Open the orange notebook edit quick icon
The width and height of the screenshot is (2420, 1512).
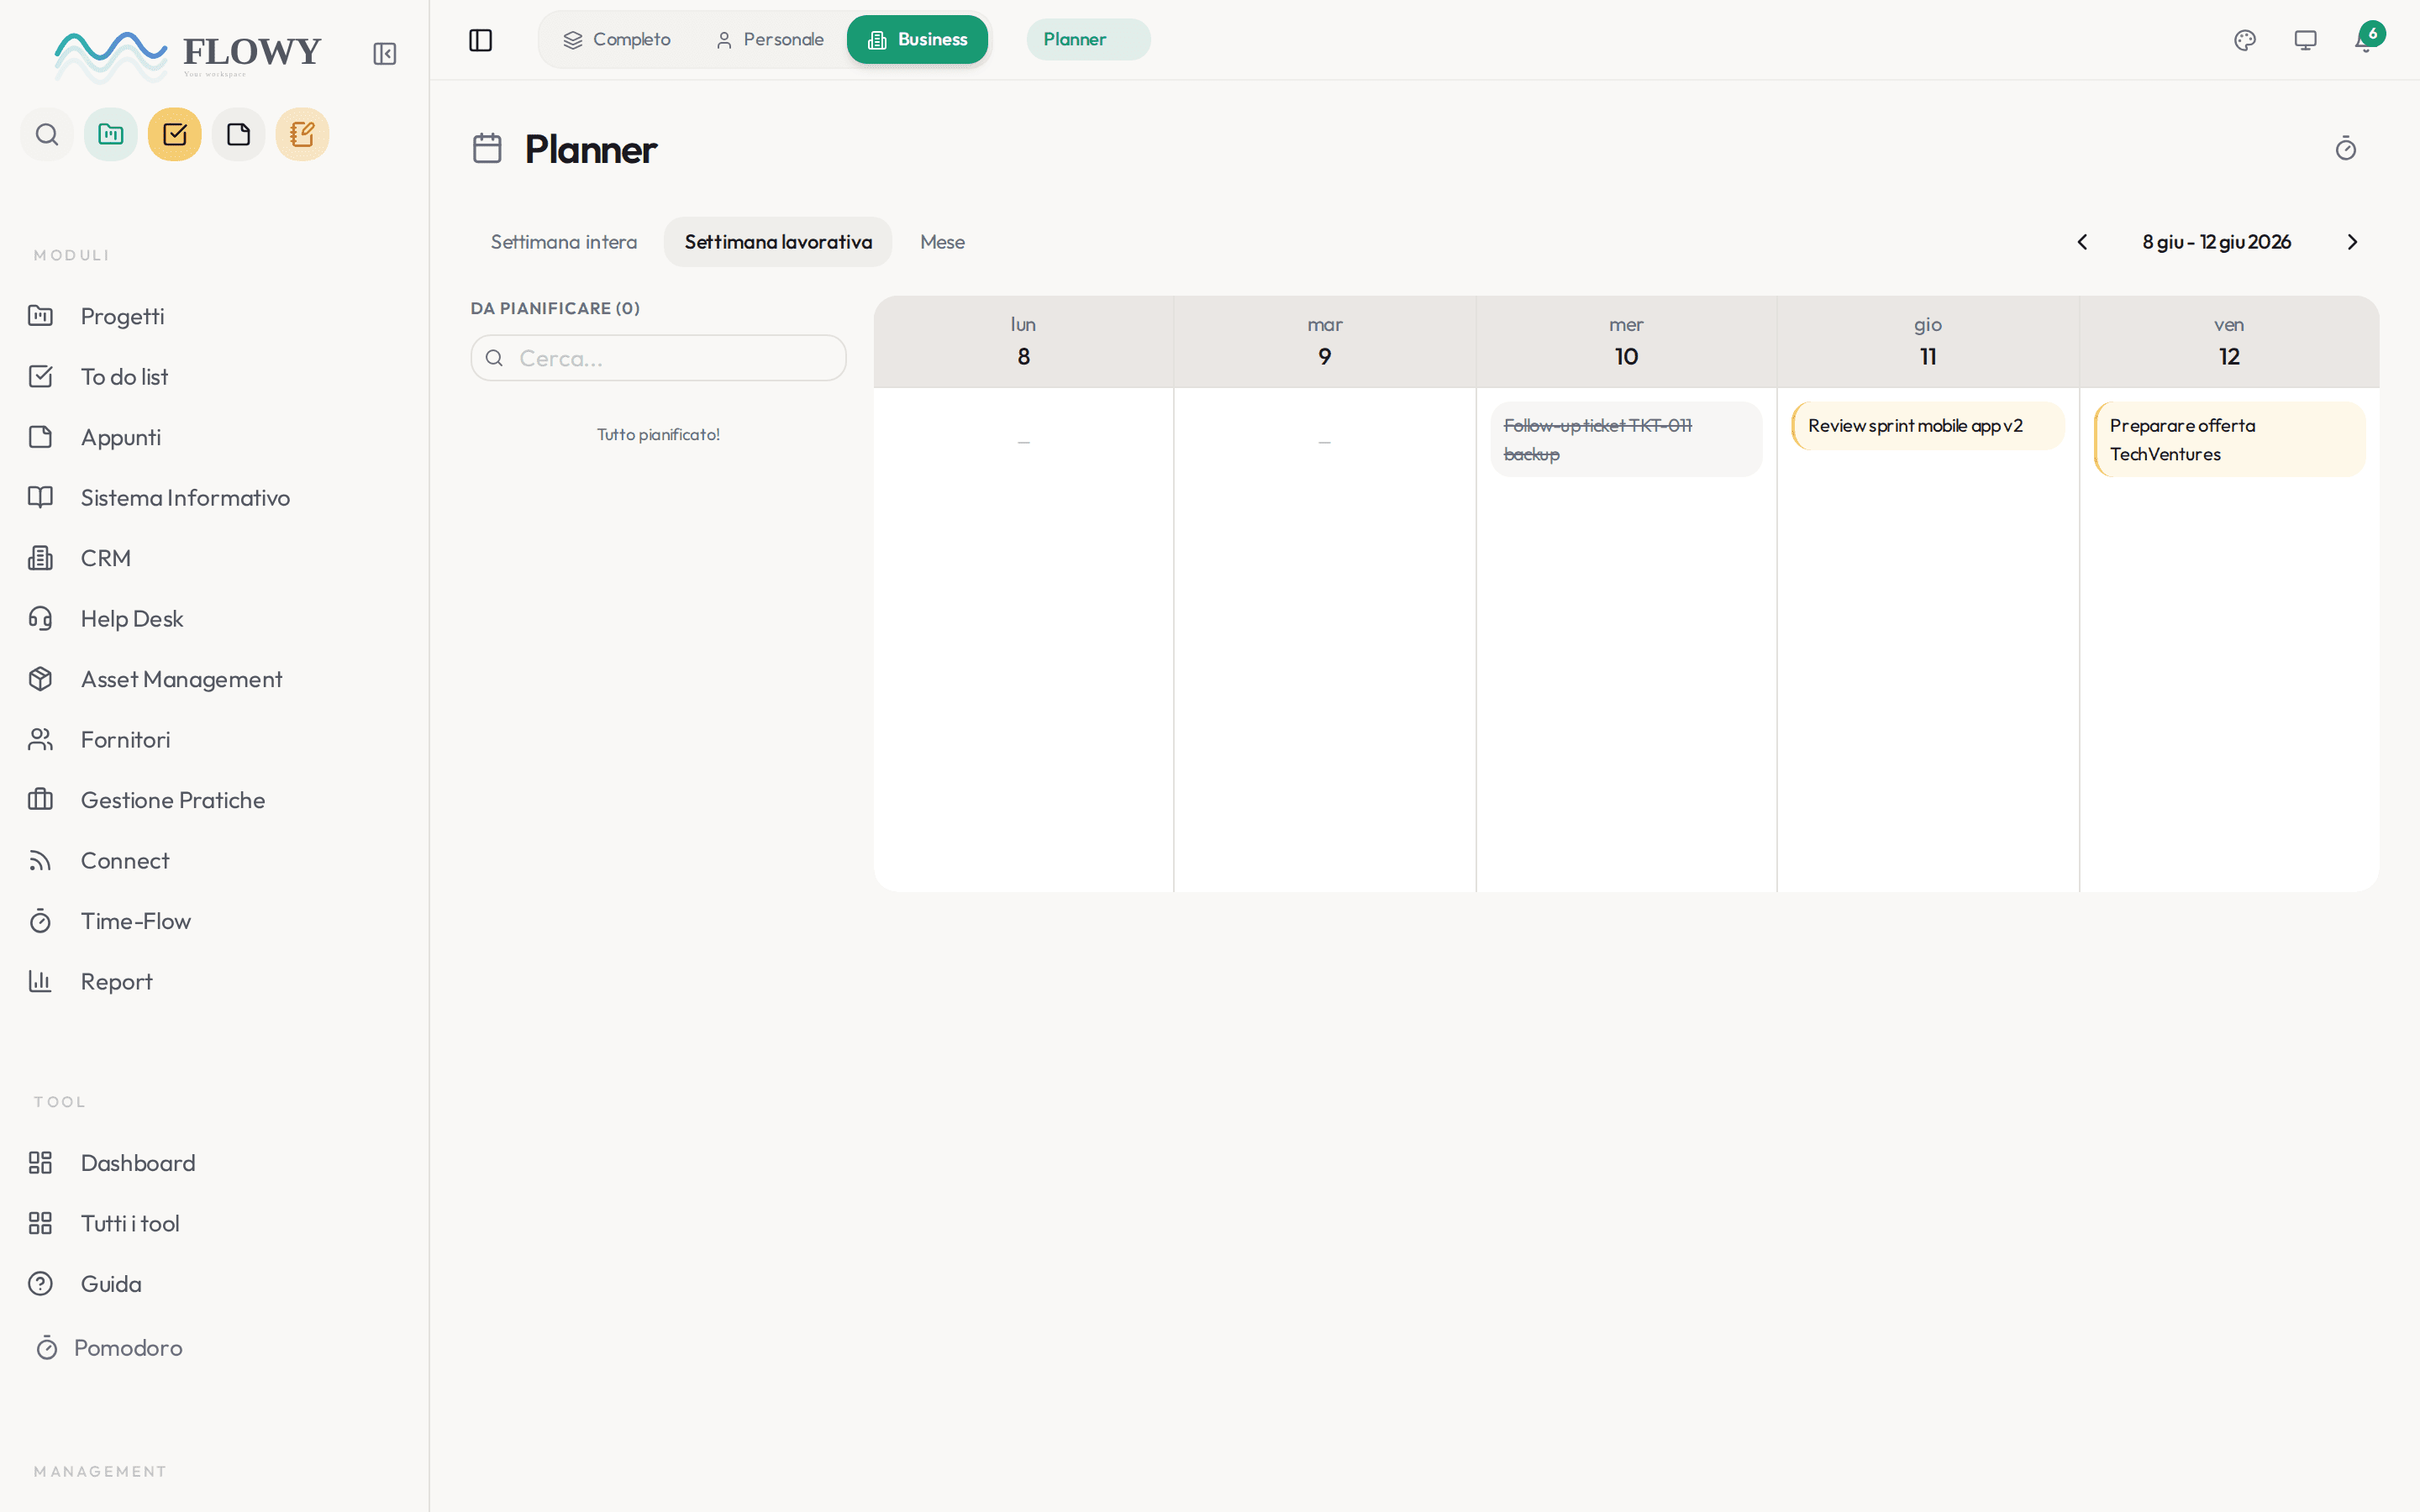303,134
